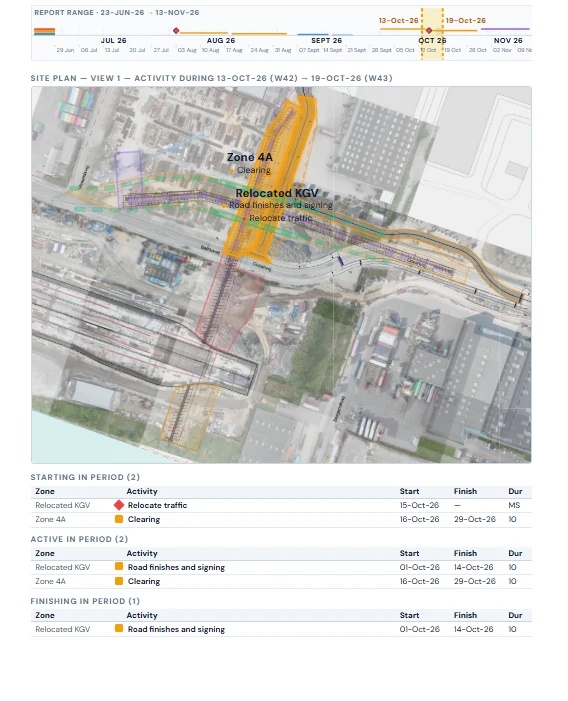Click the 29 Jun week tick label
This screenshot has height=701, width=568.
pyautogui.click(x=65, y=50)
